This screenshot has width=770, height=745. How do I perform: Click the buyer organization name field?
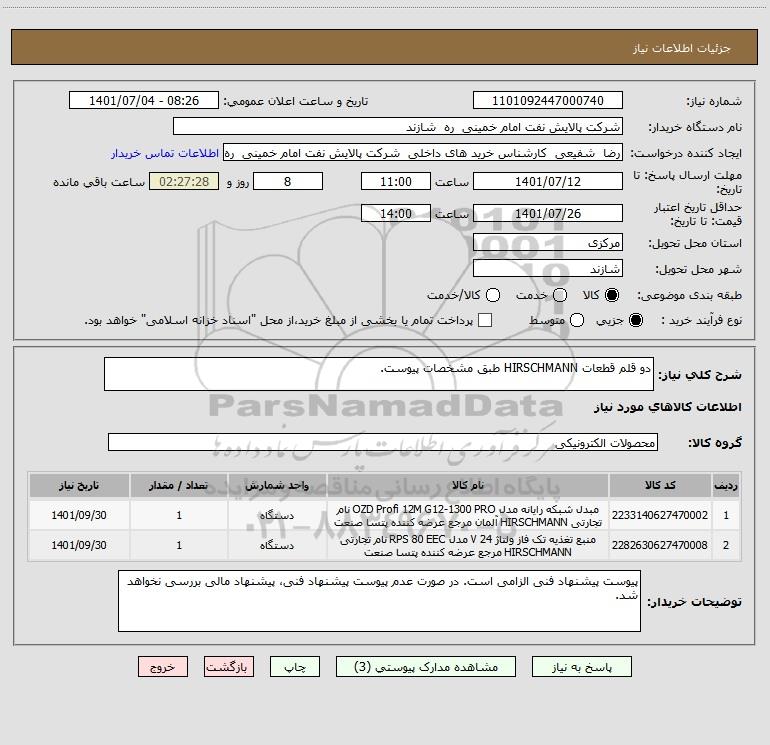398,127
